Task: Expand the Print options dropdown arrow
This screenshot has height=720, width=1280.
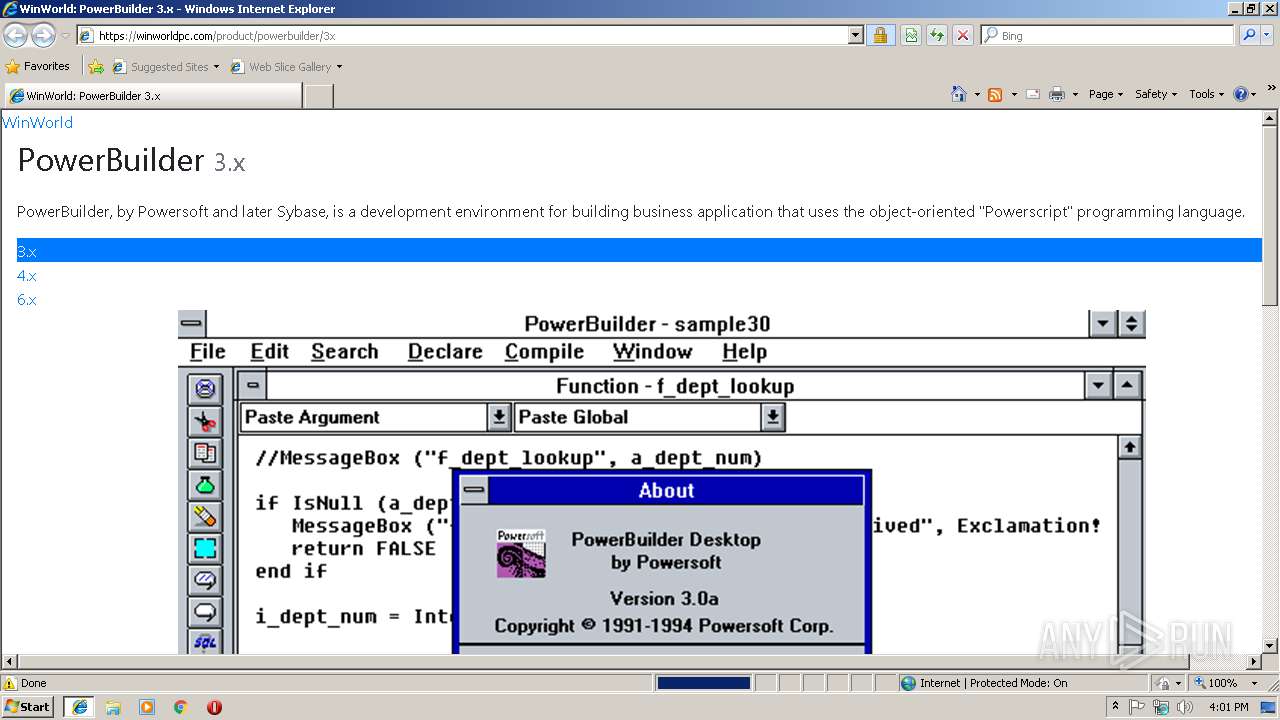Action: [1075, 95]
